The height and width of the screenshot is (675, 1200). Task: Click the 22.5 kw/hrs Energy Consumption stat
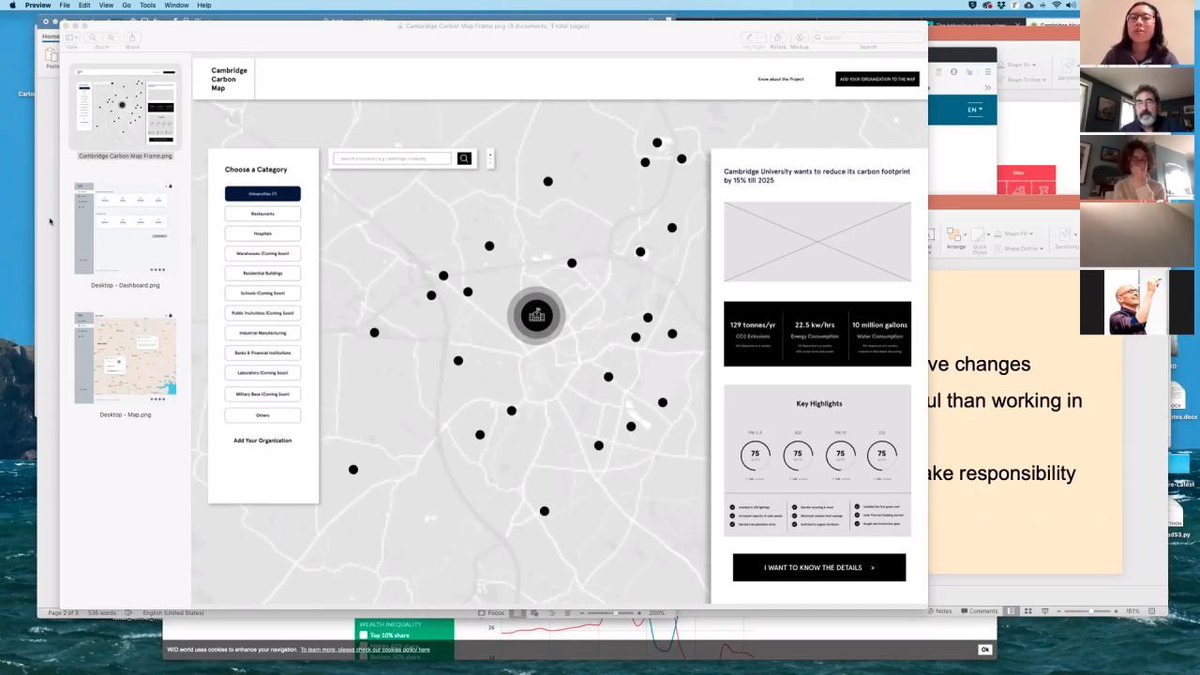tap(817, 333)
